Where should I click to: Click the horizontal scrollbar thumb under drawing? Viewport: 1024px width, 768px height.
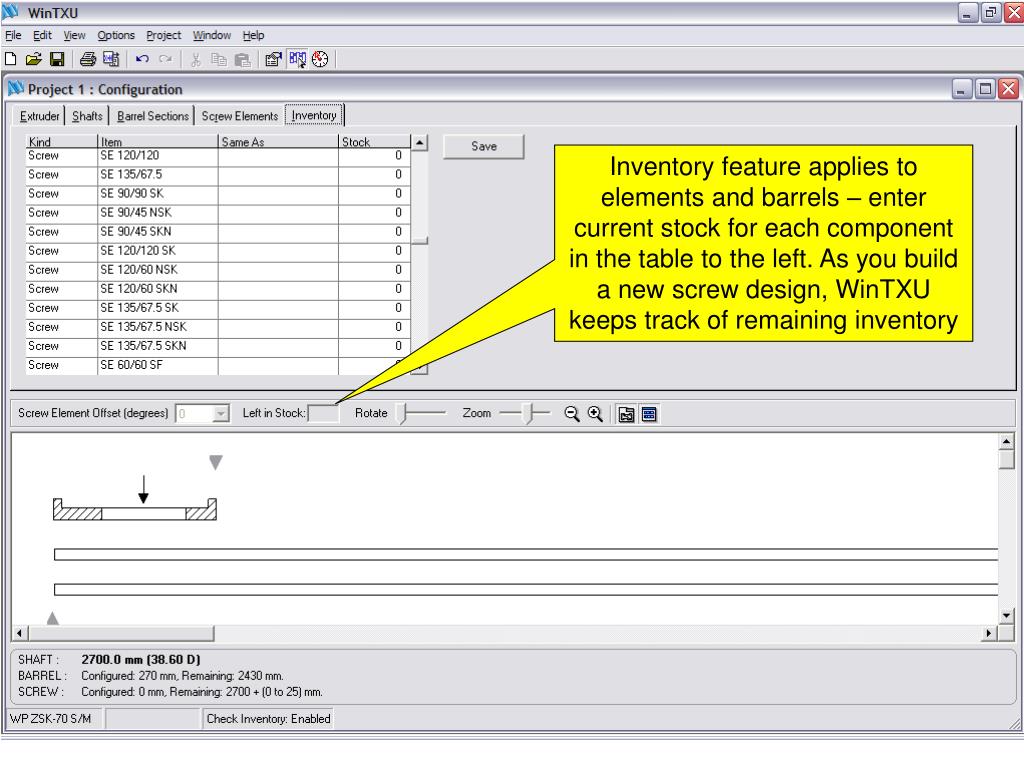121,633
